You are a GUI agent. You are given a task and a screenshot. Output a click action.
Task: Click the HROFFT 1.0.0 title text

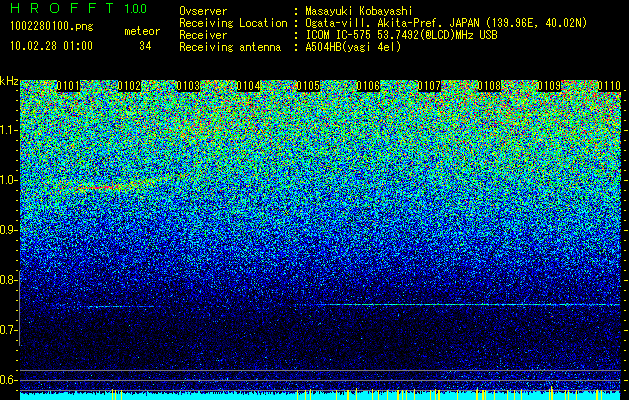[79, 8]
